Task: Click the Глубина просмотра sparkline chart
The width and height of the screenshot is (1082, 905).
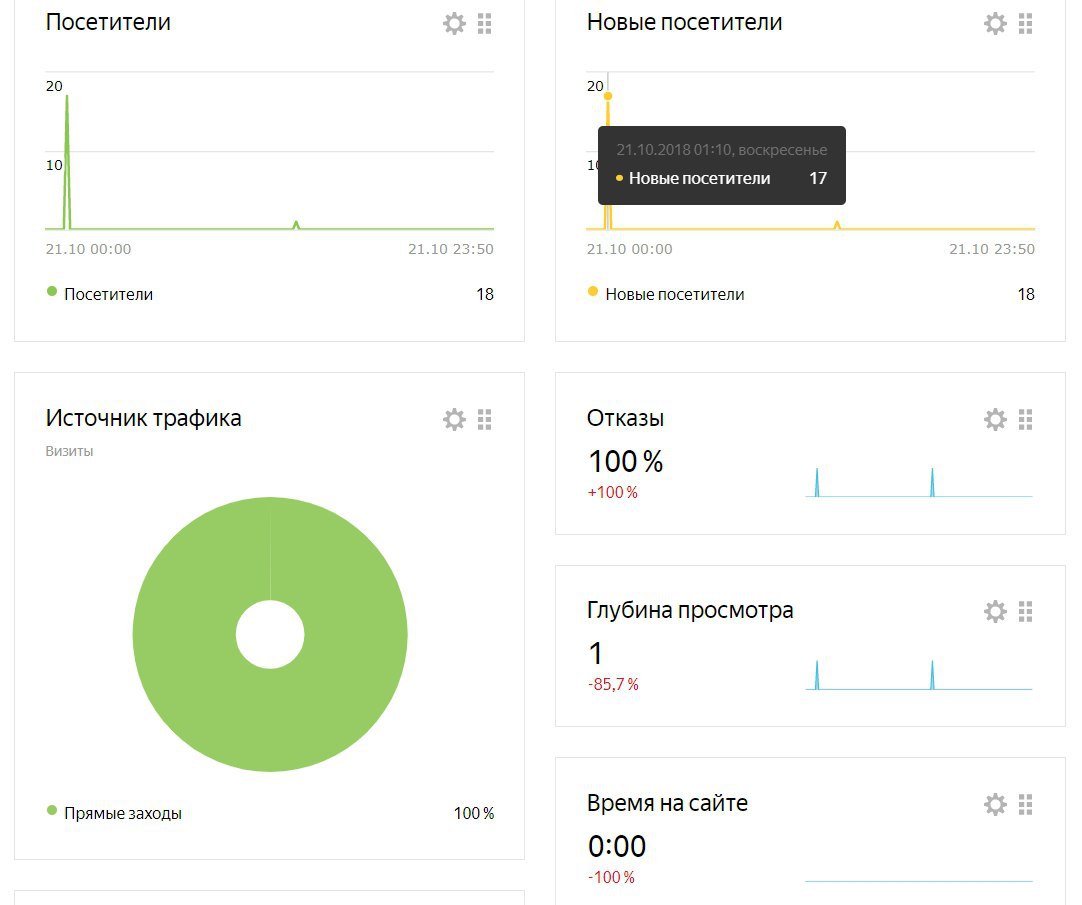Action: pyautogui.click(x=918, y=675)
